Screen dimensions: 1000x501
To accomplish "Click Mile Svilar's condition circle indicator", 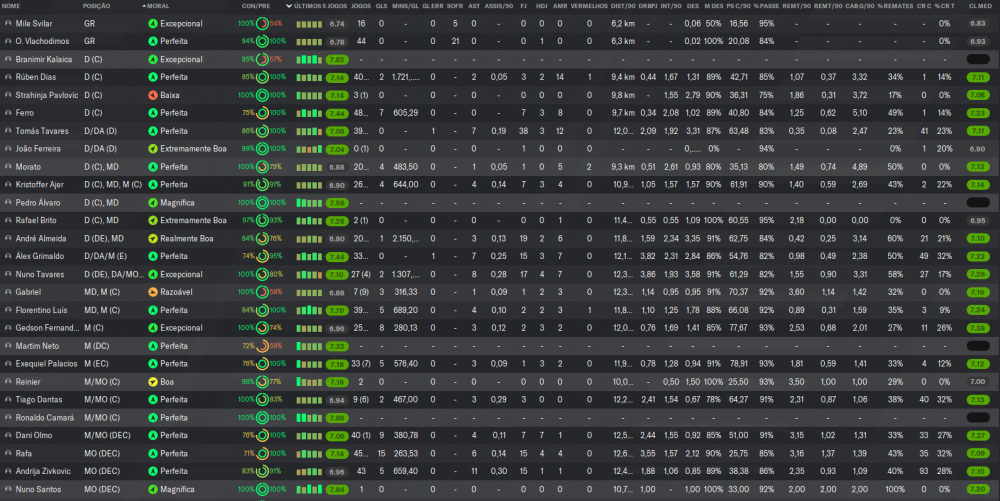I will (x=262, y=24).
